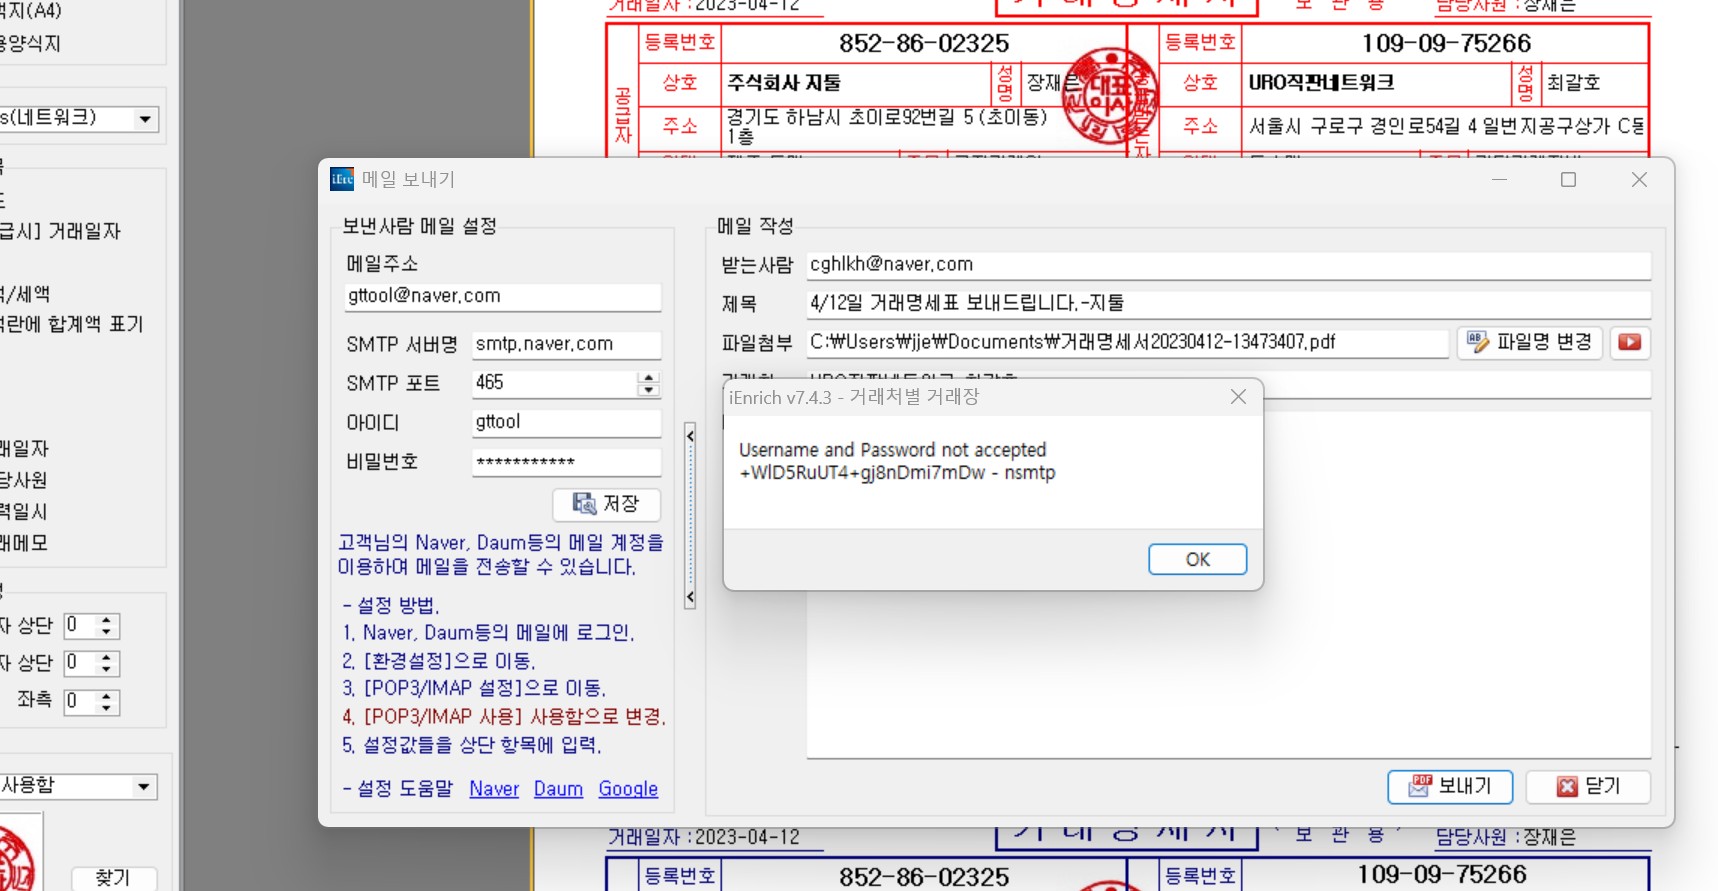The width and height of the screenshot is (1718, 891).
Task: Click the 제목 subject input field
Action: click(1228, 303)
